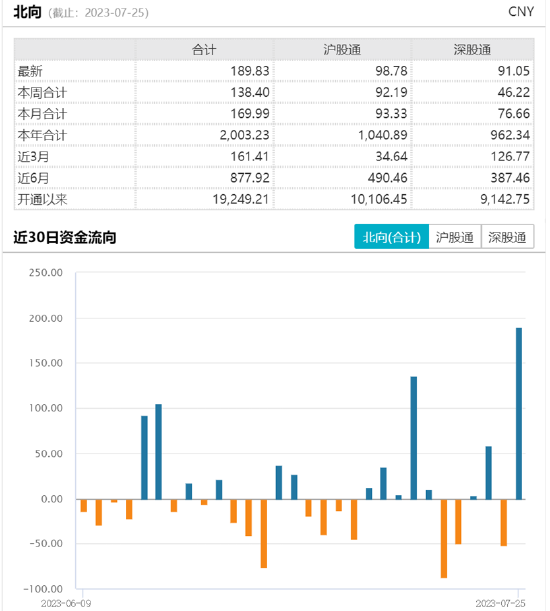Click the 近30日资金流向 heading
The height and width of the screenshot is (611, 550).
tap(65, 237)
